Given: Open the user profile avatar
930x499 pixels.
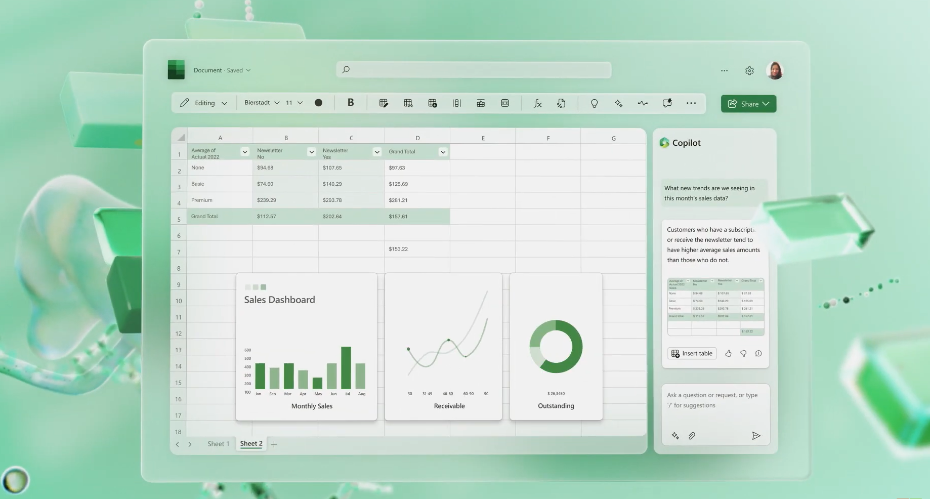Looking at the screenshot, I should [775, 70].
